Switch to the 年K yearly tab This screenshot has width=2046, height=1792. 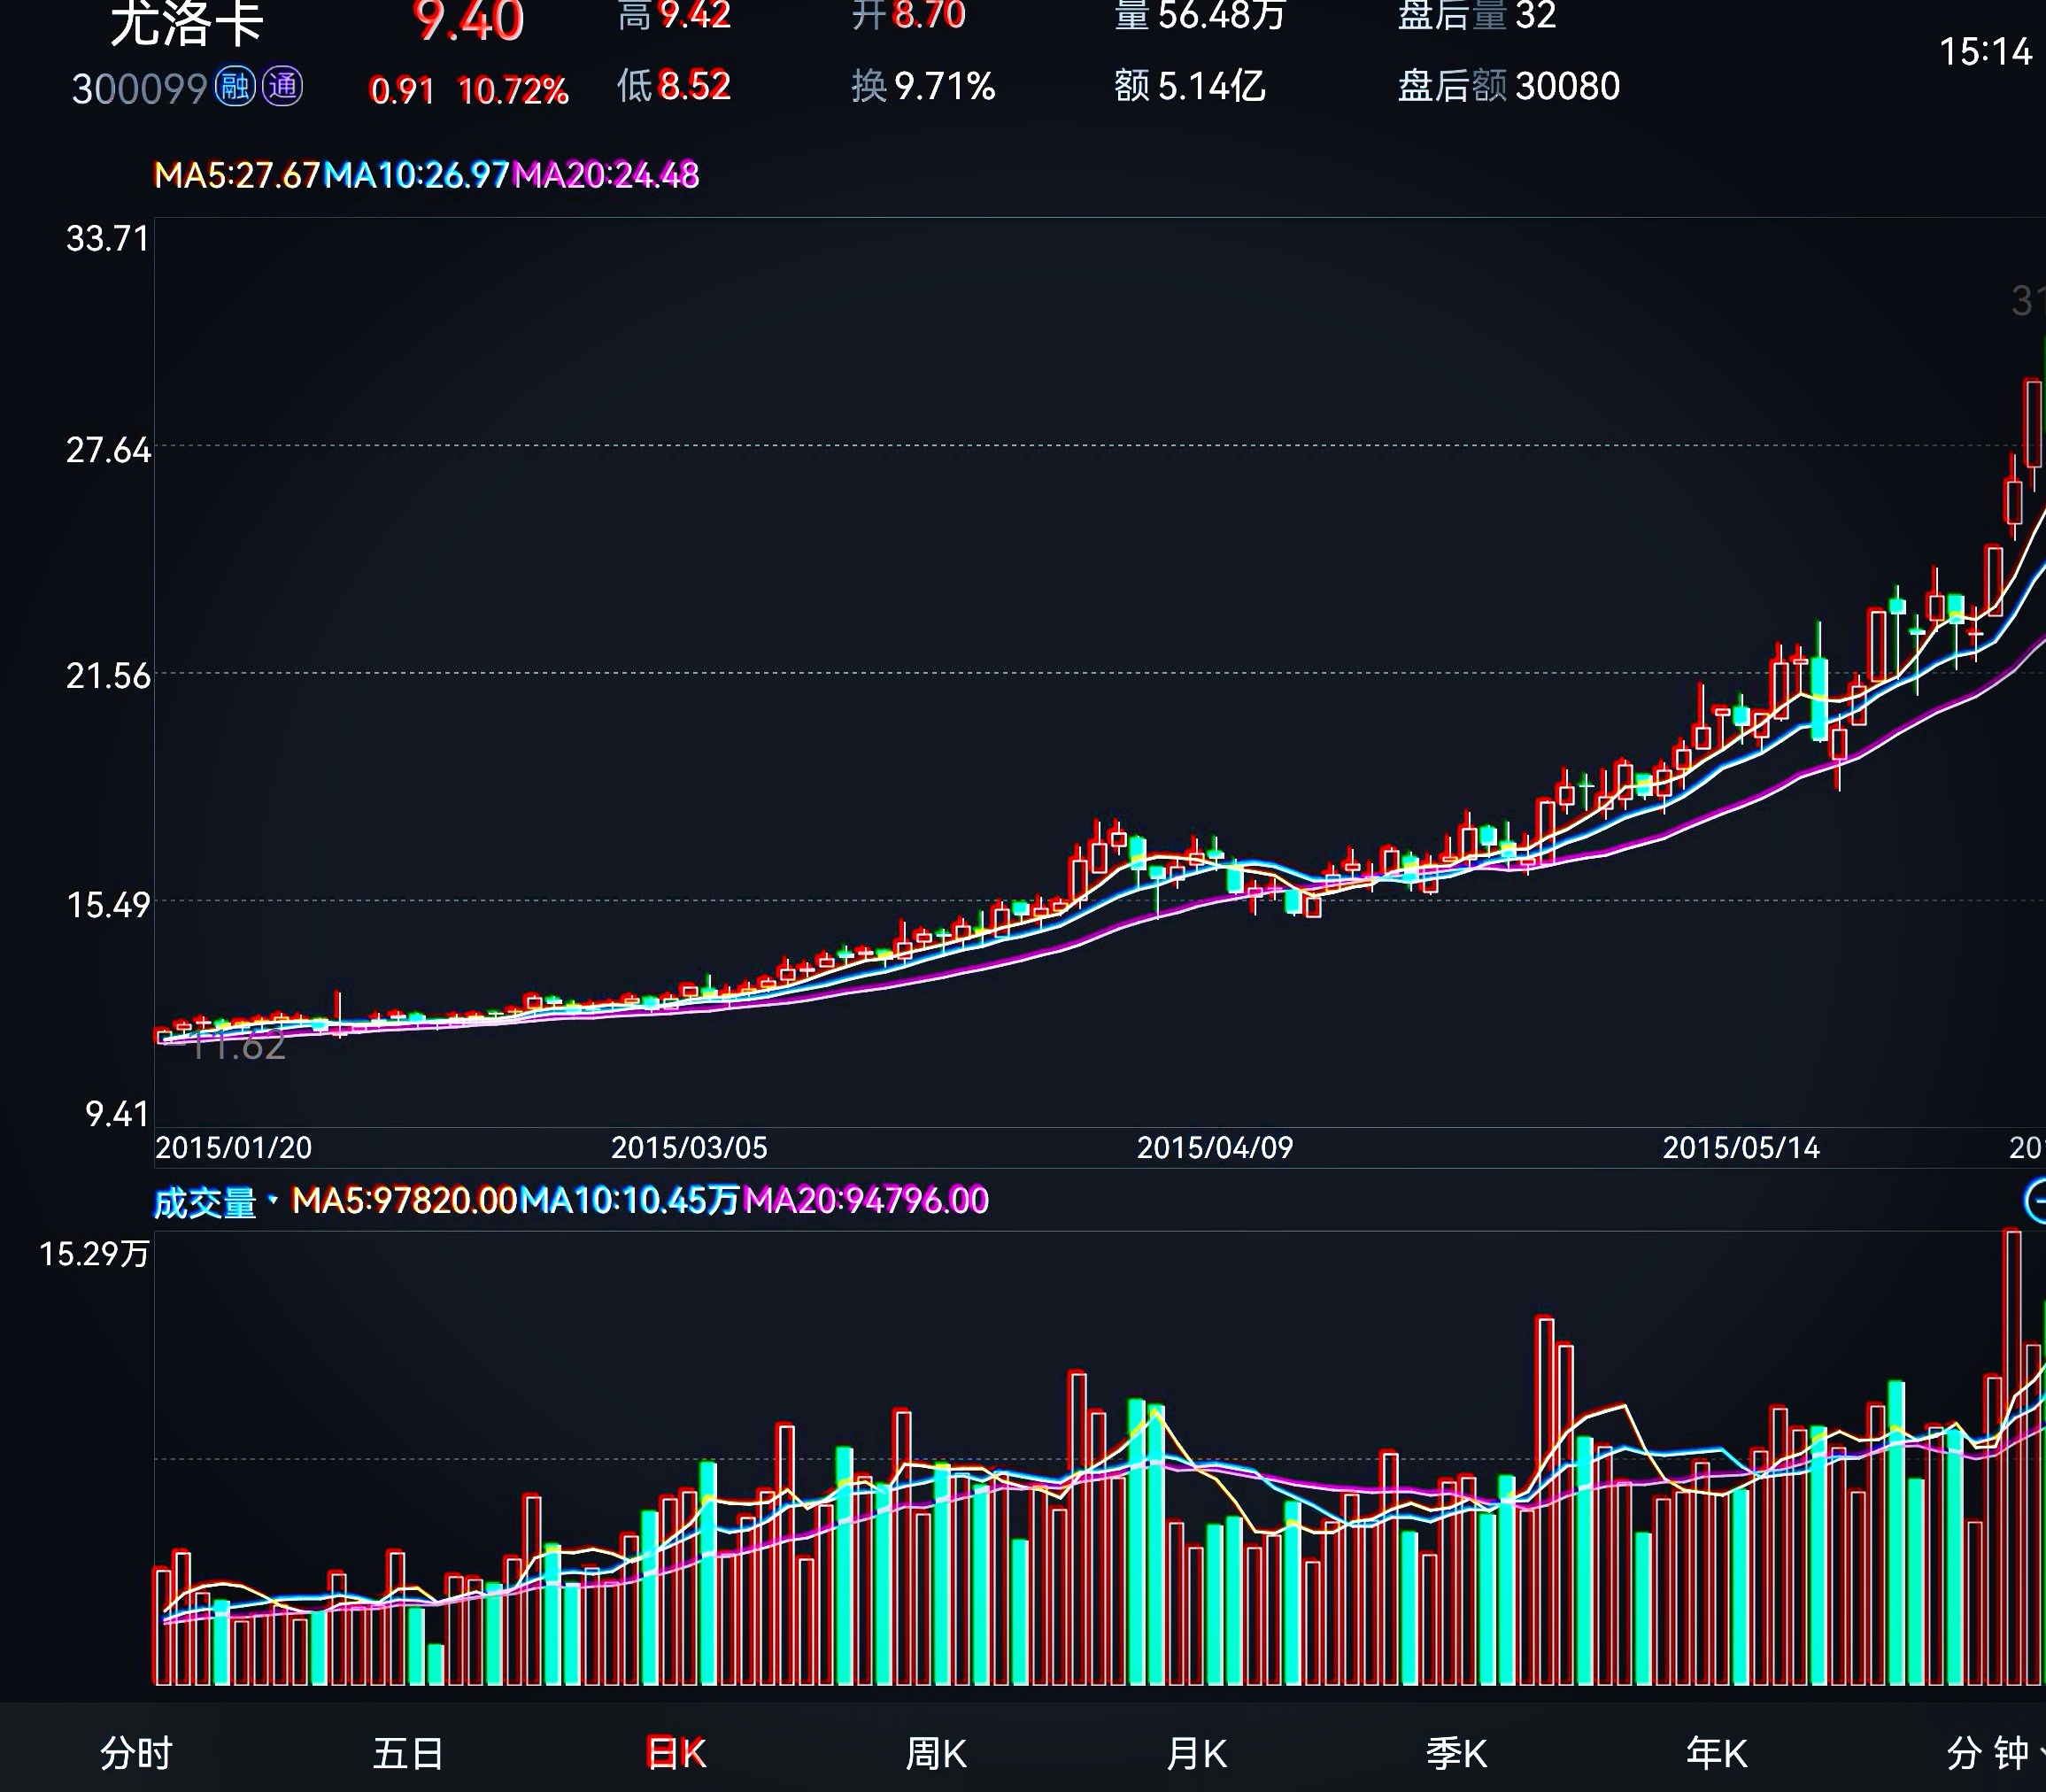coord(1716,1753)
